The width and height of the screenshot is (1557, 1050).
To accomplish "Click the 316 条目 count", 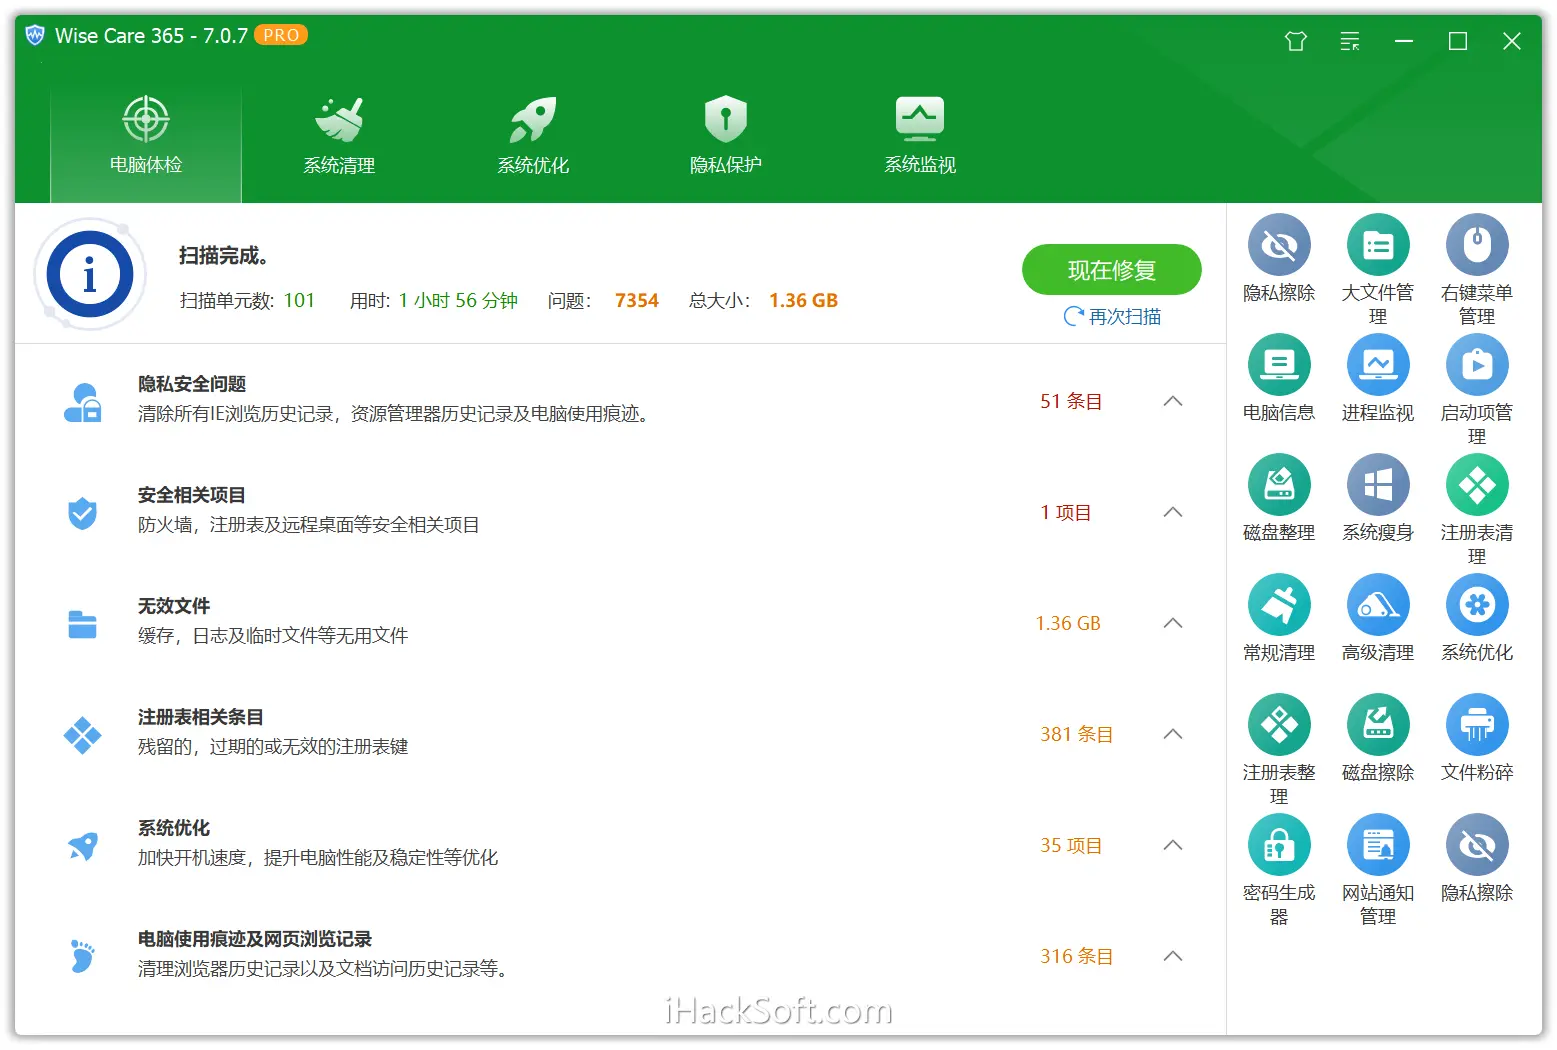I will click(x=1076, y=956).
